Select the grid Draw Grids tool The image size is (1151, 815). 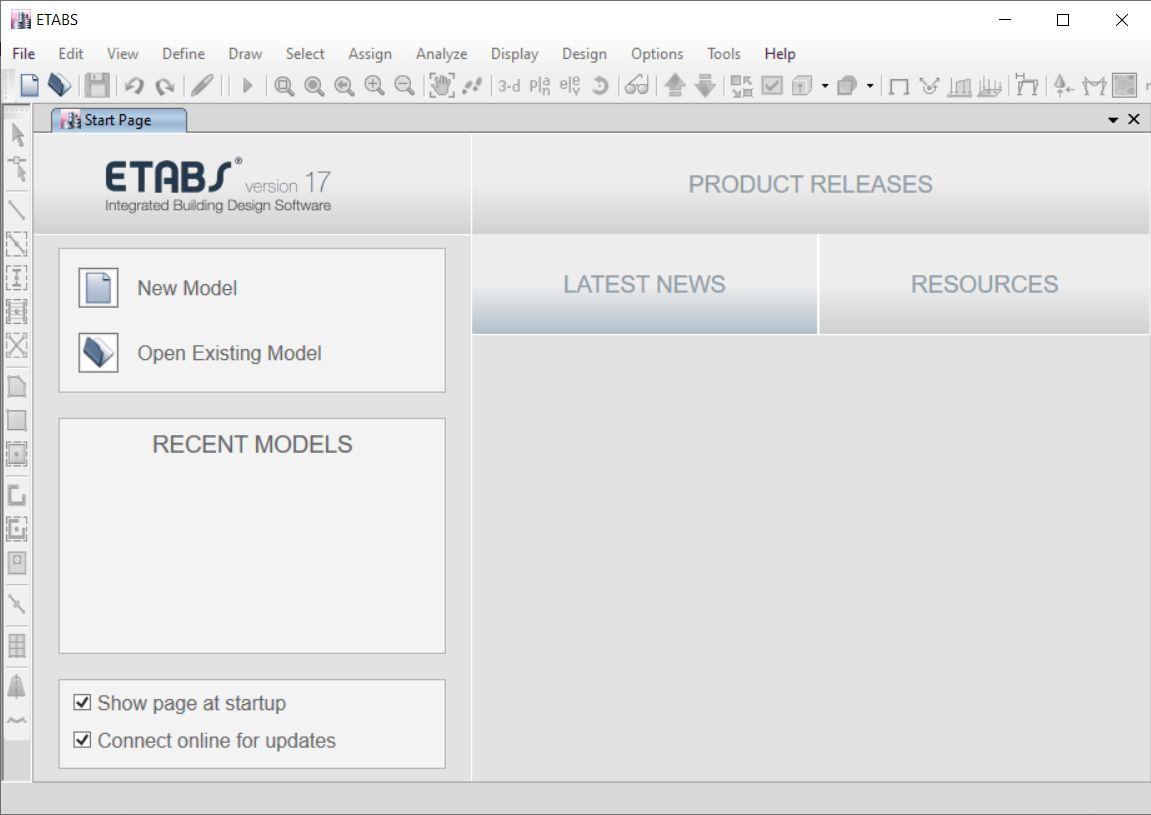[17, 645]
